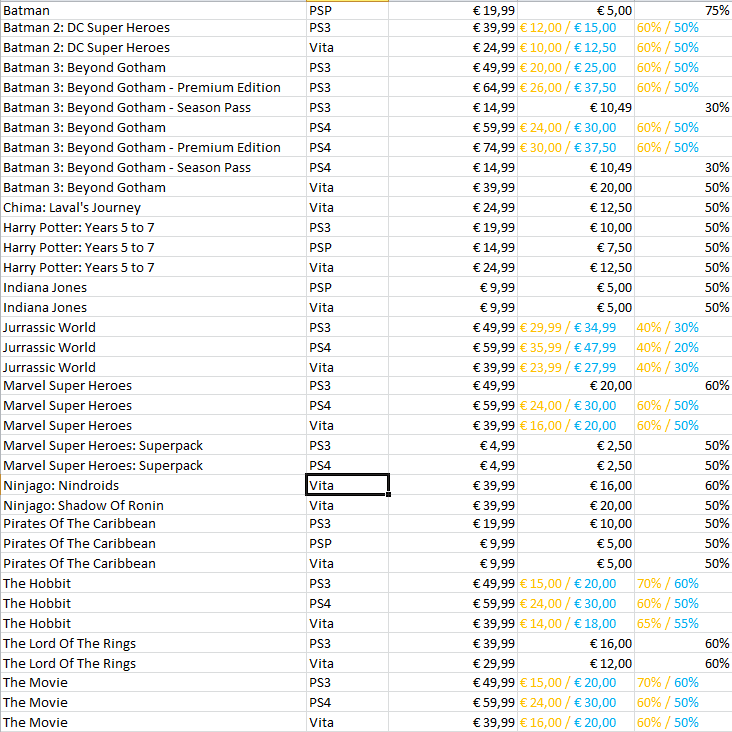The width and height of the screenshot is (732, 732).
Task: Click 'Jurassic World' title in the Vita row
Action: coord(153,367)
